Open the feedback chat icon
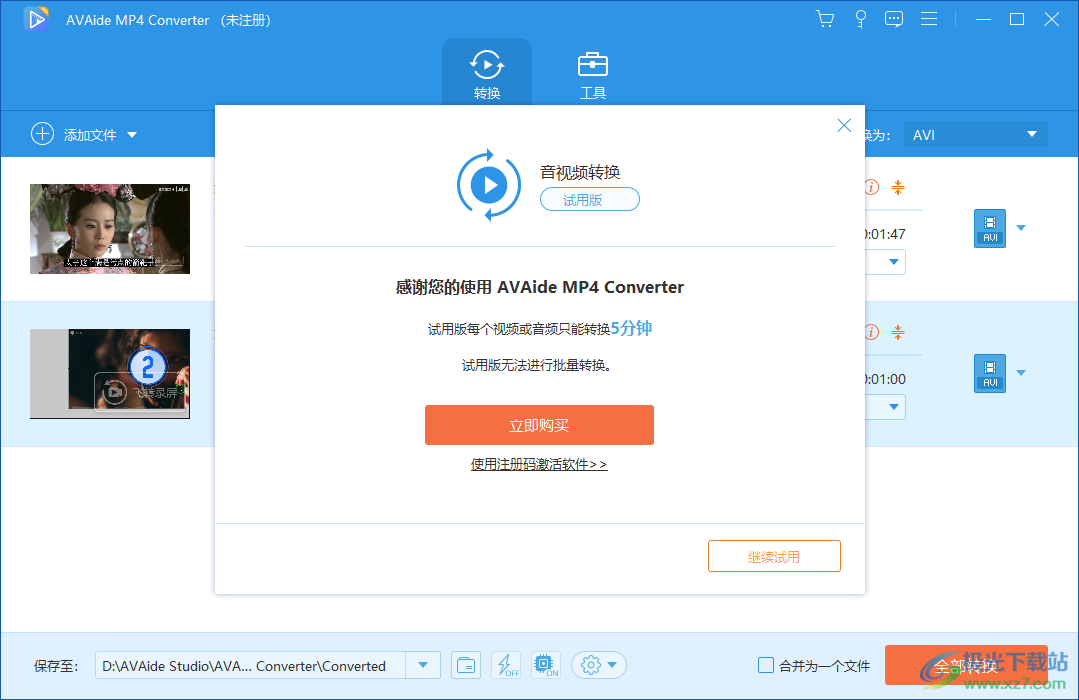Image resolution: width=1079 pixels, height=700 pixels. 894,19
